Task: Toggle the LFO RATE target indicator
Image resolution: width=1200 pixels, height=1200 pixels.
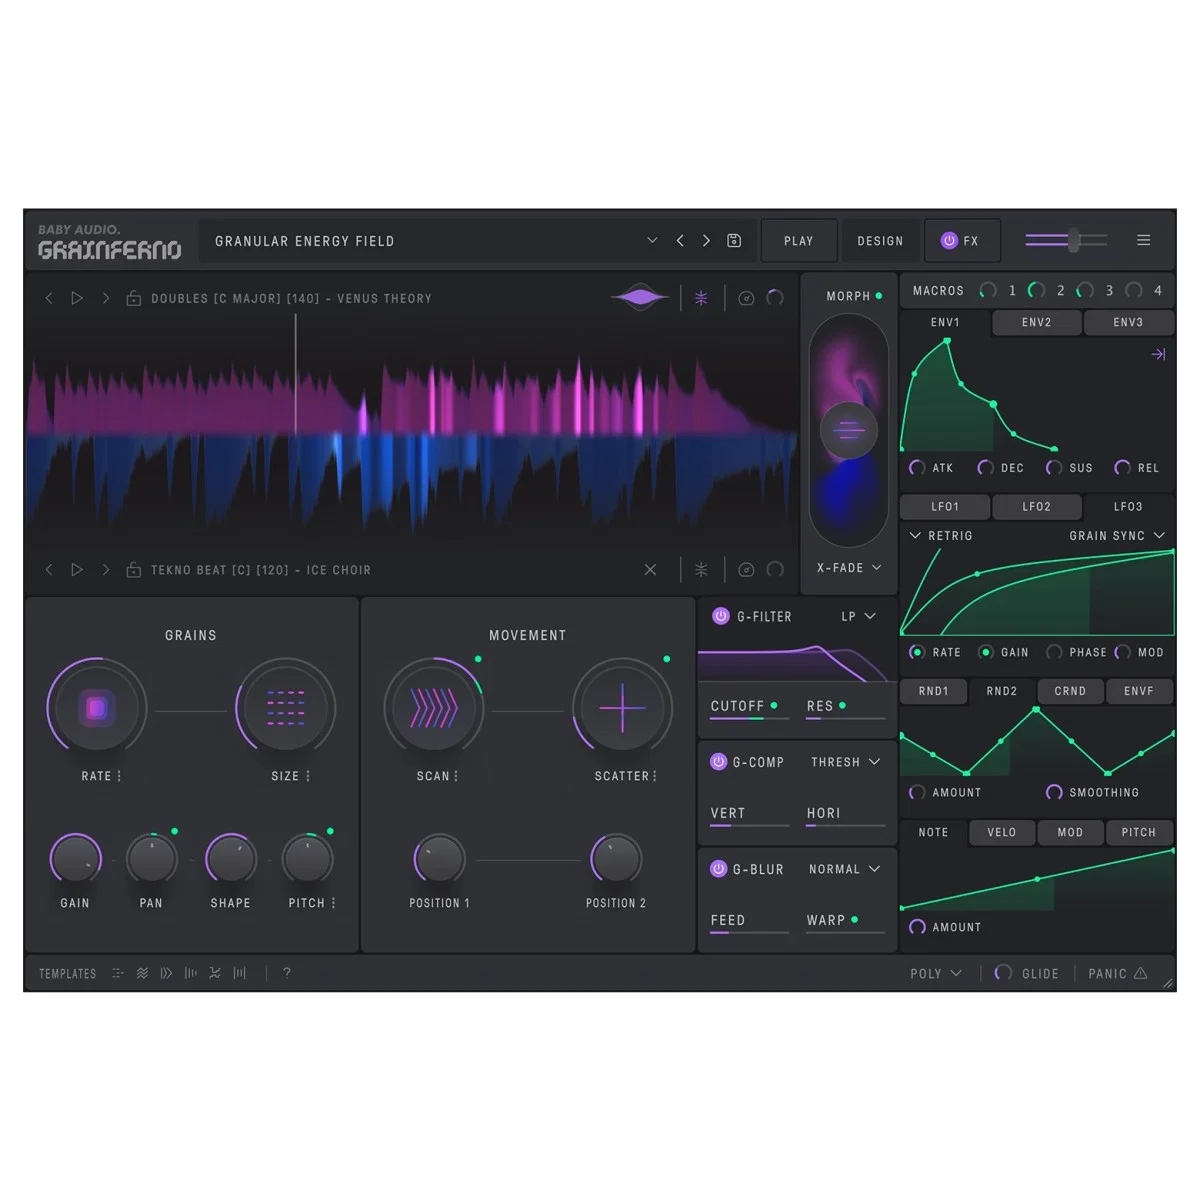Action: (x=916, y=652)
